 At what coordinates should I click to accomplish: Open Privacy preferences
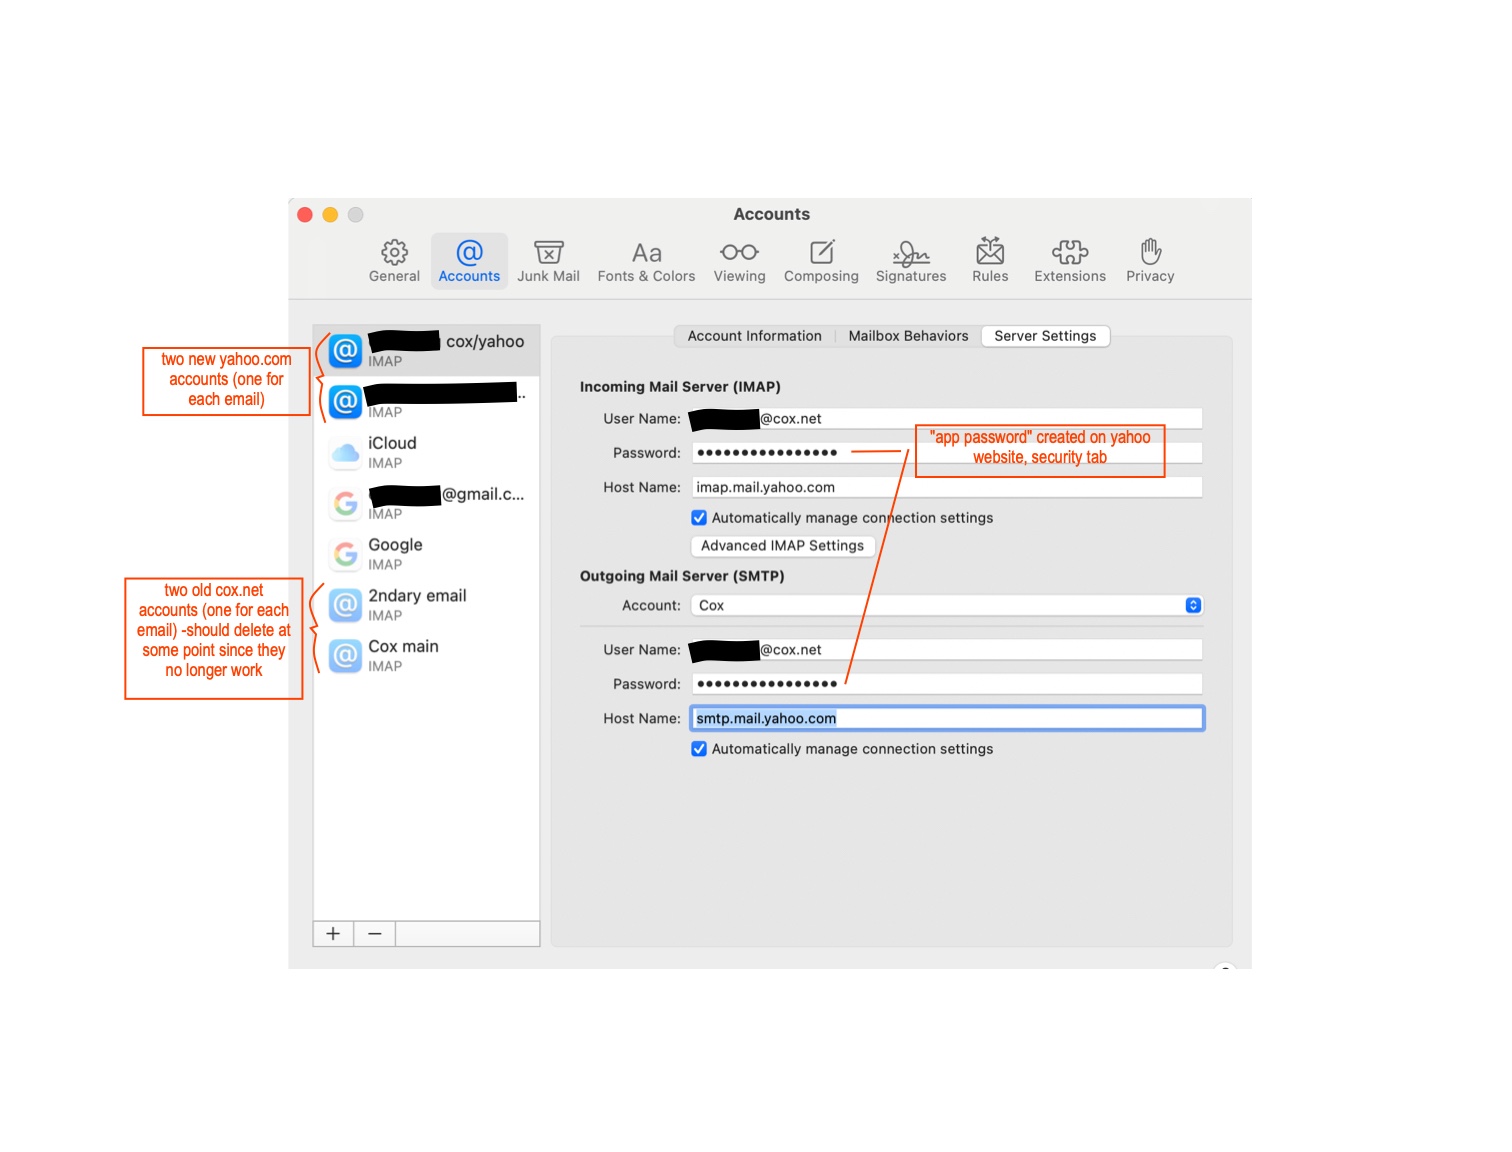(1150, 261)
